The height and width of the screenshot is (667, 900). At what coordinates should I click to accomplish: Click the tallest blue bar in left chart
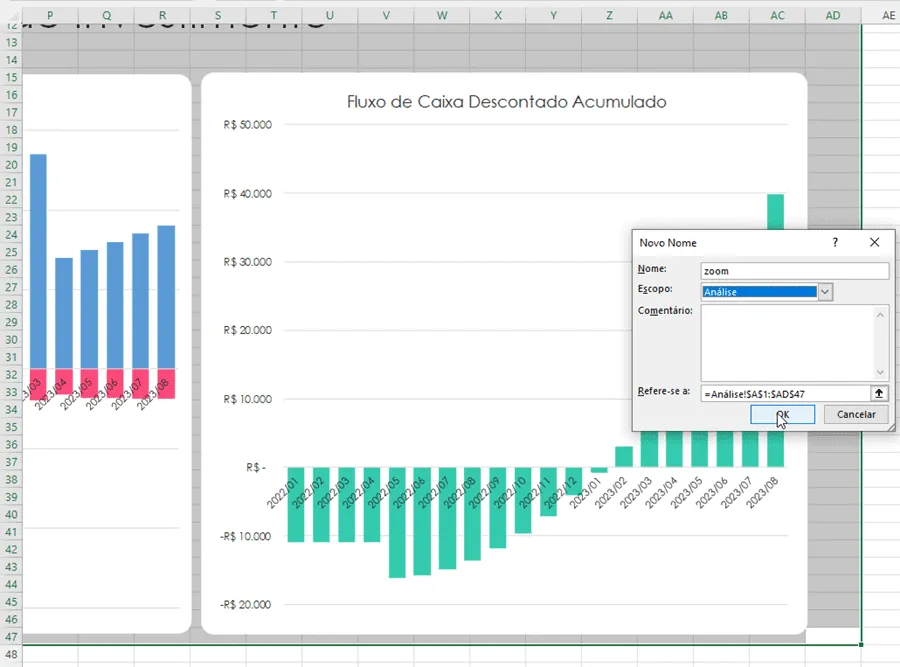pos(38,261)
